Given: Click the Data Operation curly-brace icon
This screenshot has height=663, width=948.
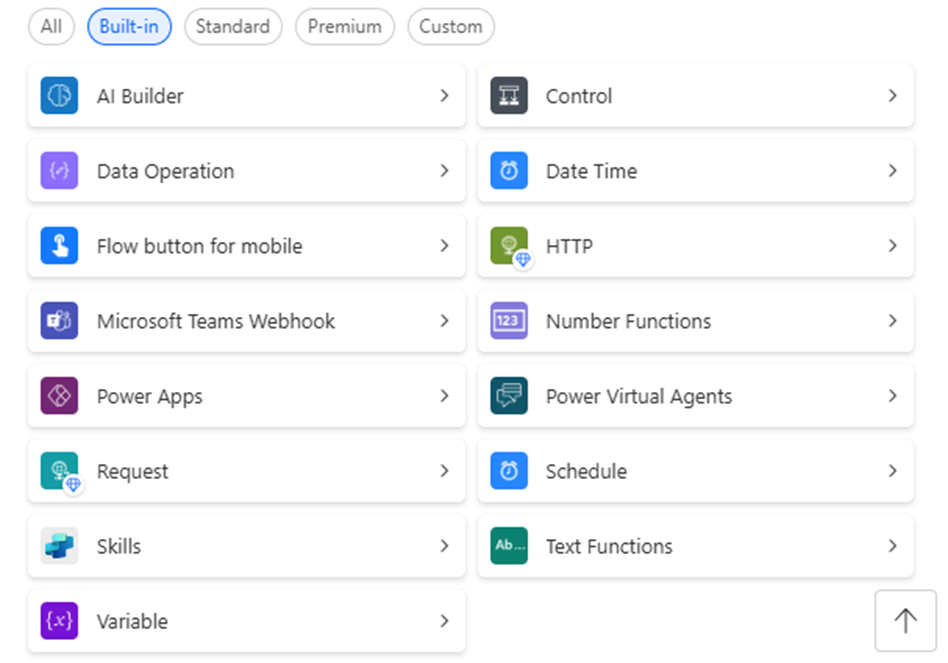Looking at the screenshot, I should [x=59, y=170].
